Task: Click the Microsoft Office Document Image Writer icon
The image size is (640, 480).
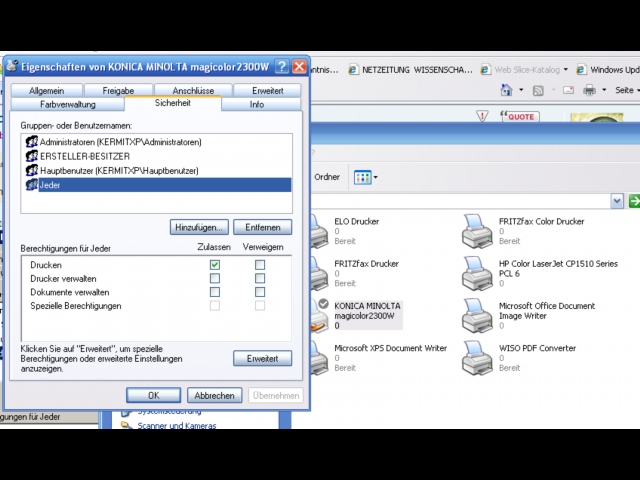Action: coord(477,316)
